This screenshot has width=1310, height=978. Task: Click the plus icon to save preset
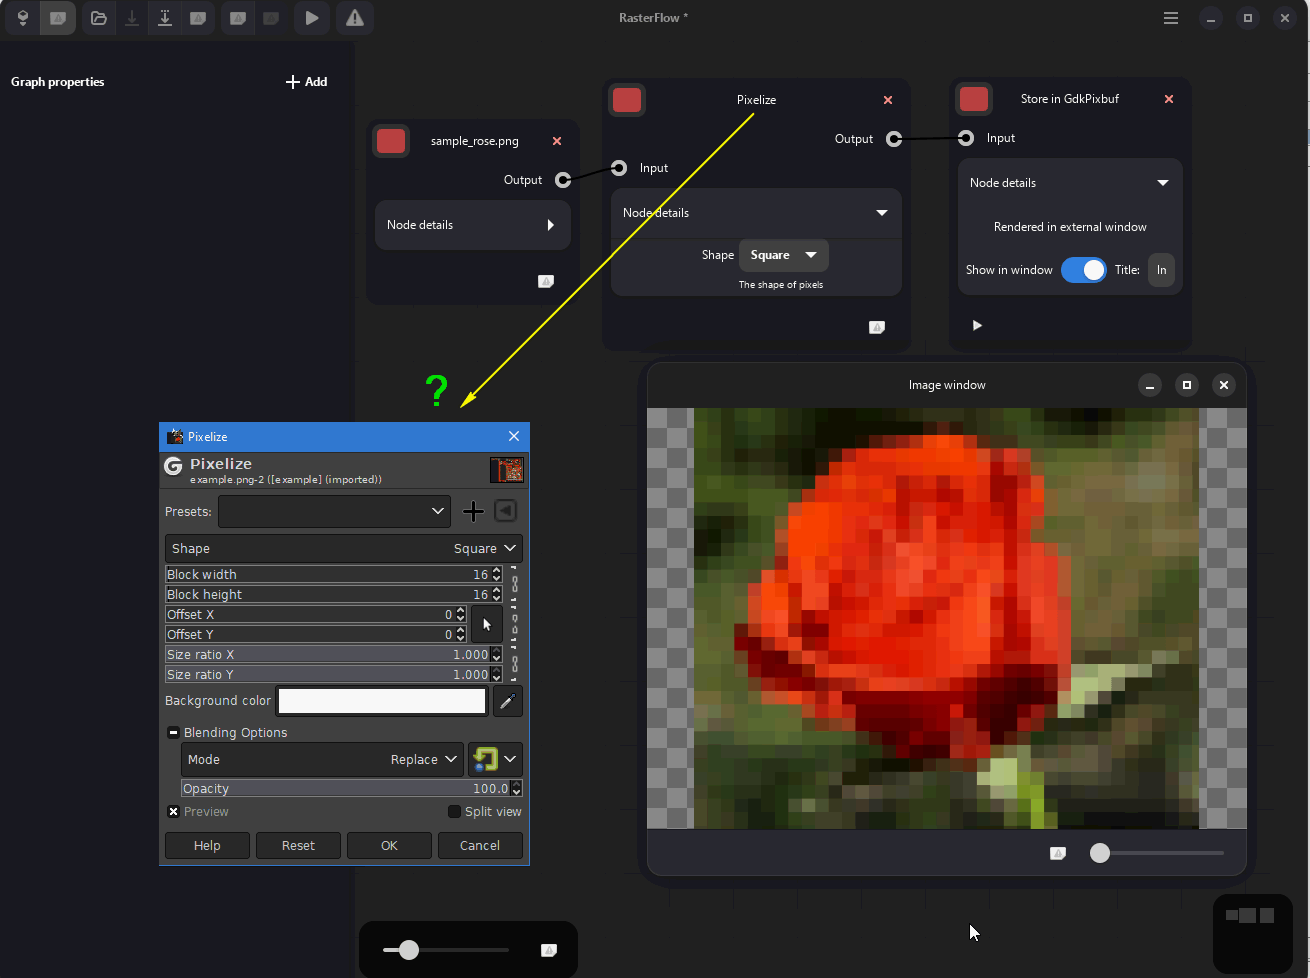[x=473, y=511]
